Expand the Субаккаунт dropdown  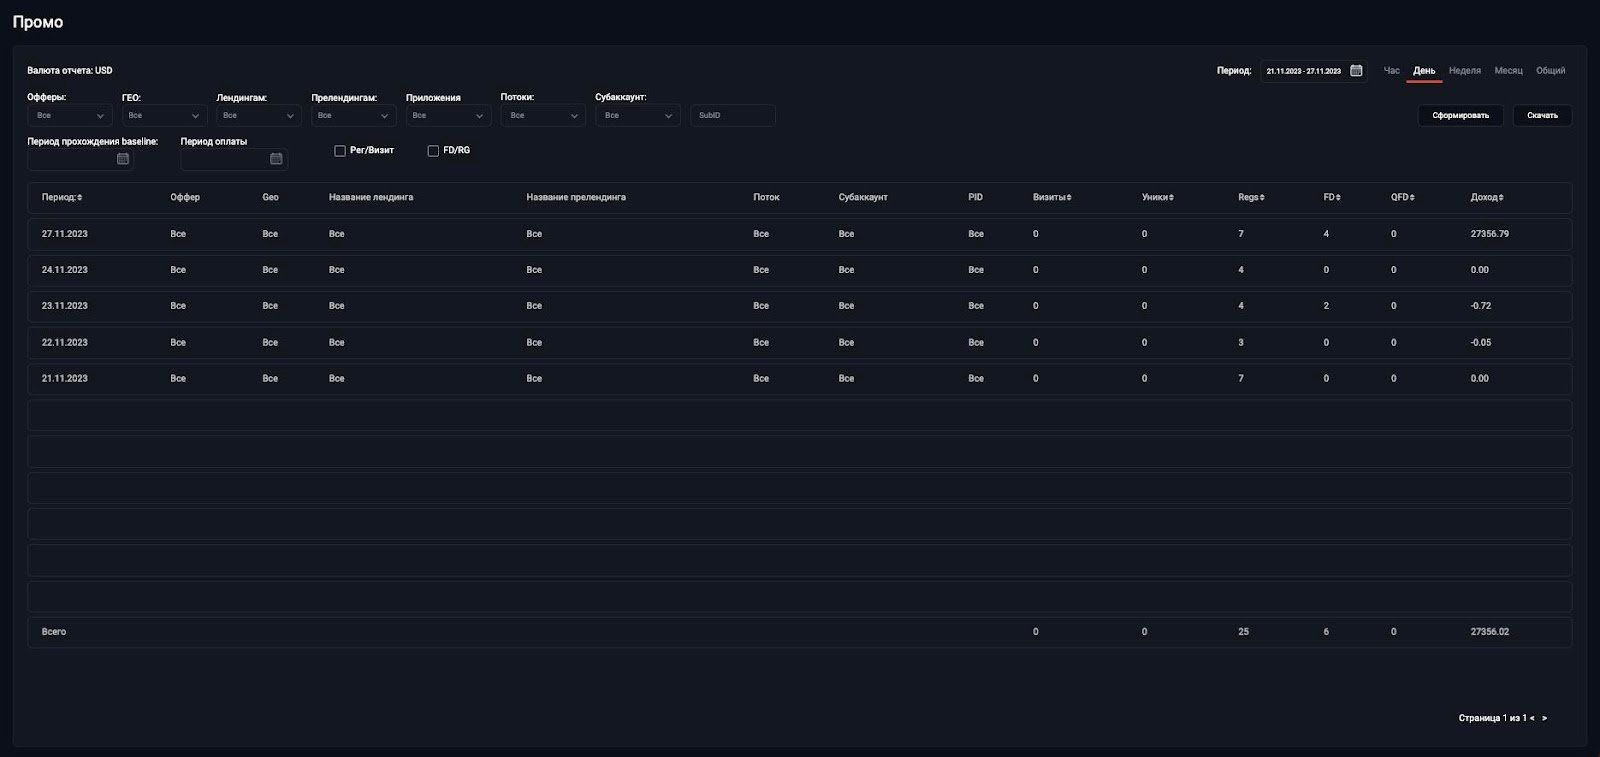pos(638,116)
